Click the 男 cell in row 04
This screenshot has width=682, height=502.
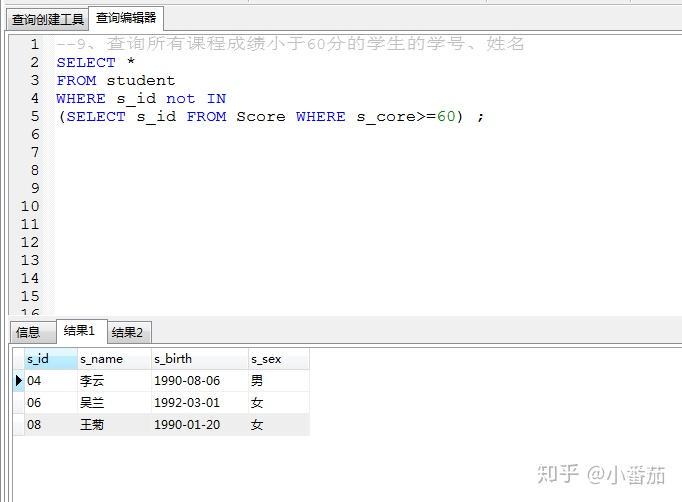coord(278,381)
